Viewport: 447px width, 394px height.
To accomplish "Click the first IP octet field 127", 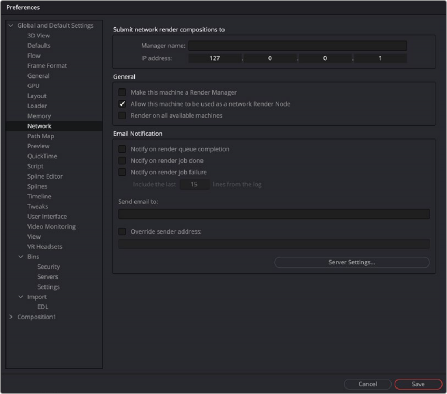I will click(x=215, y=58).
